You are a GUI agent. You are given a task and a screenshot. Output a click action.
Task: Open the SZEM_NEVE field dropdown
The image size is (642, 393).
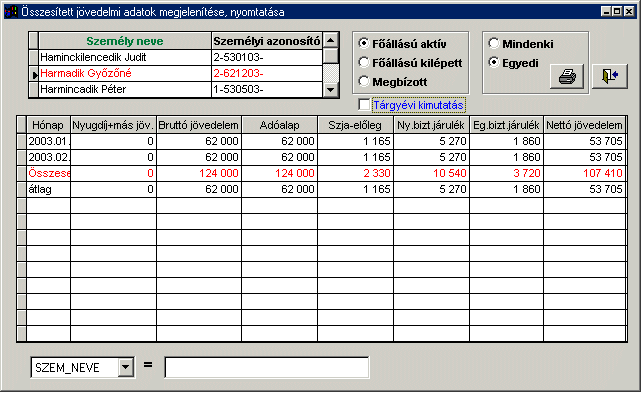tap(126, 367)
